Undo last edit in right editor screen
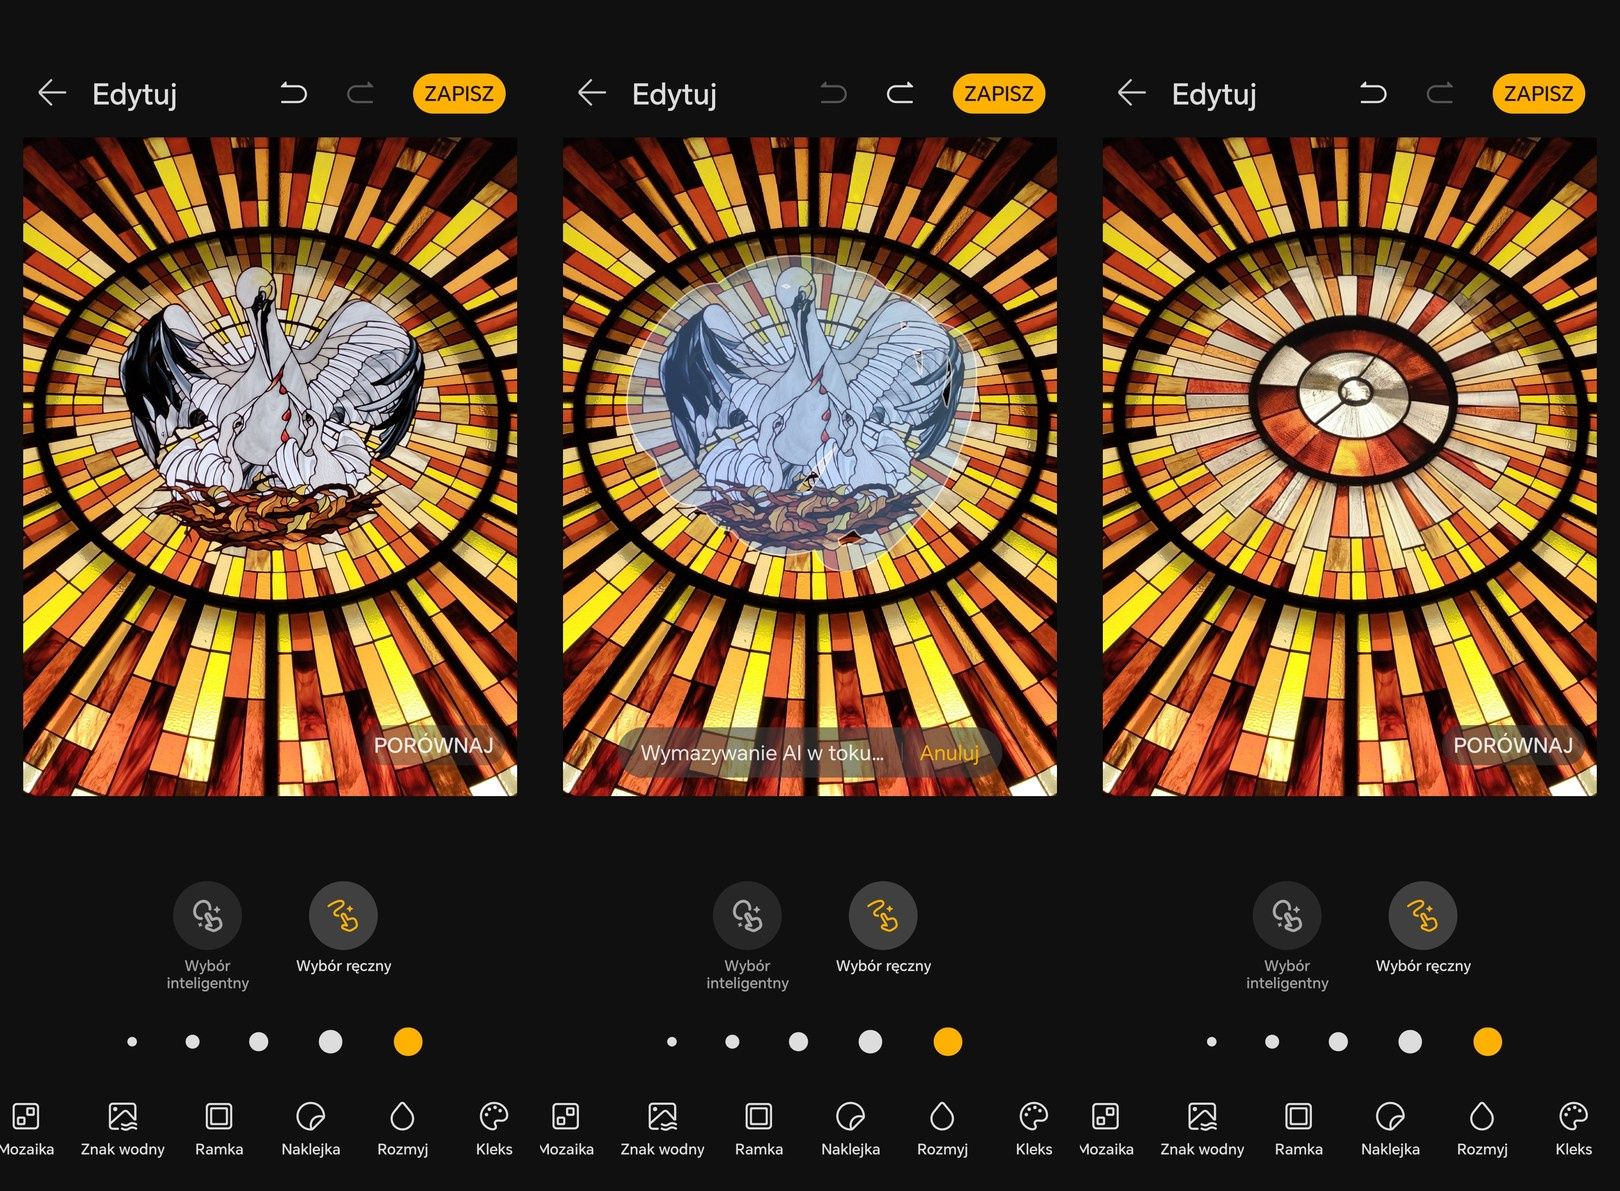Screen dimensions: 1620x1191 point(1373,94)
